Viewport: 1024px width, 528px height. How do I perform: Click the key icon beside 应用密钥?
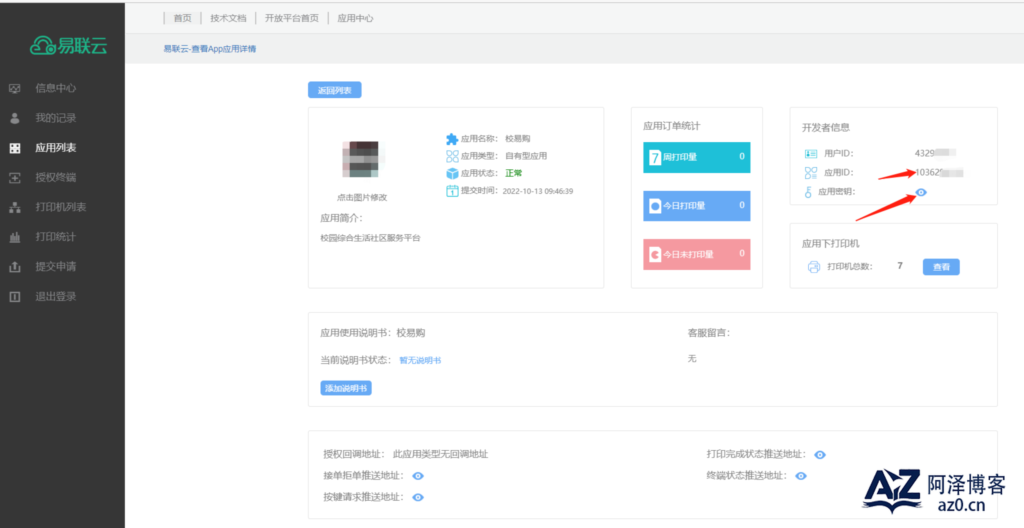click(x=808, y=192)
